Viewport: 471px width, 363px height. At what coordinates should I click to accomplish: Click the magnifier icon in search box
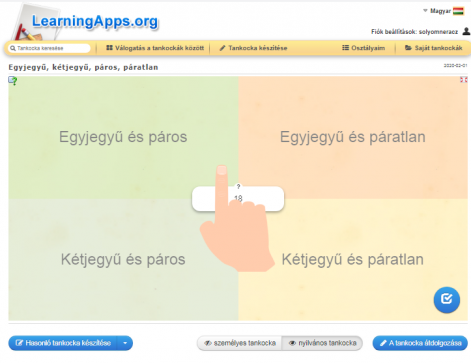tap(13, 48)
